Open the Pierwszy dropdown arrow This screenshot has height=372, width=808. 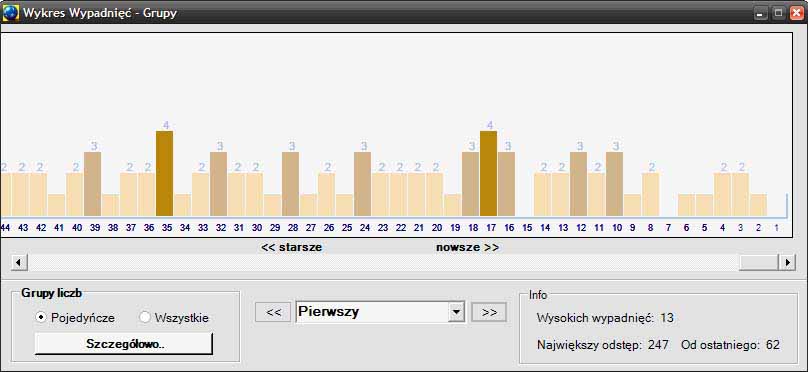pyautogui.click(x=456, y=312)
